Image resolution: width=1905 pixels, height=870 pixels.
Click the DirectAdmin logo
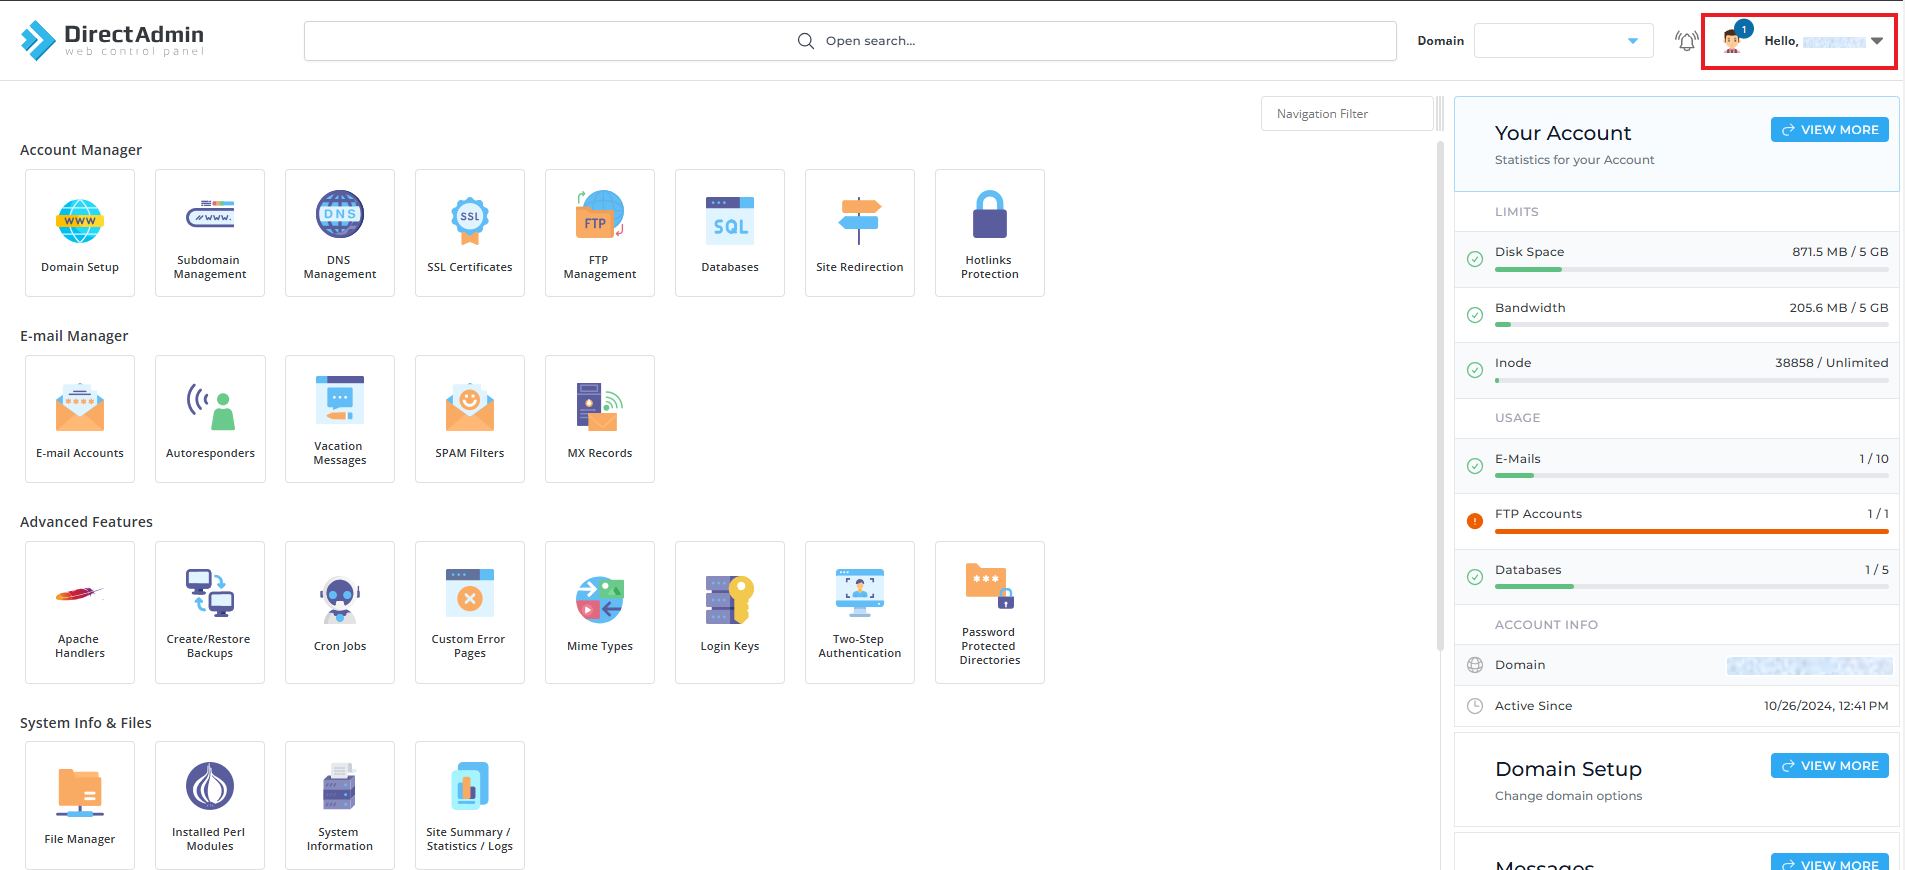(112, 40)
